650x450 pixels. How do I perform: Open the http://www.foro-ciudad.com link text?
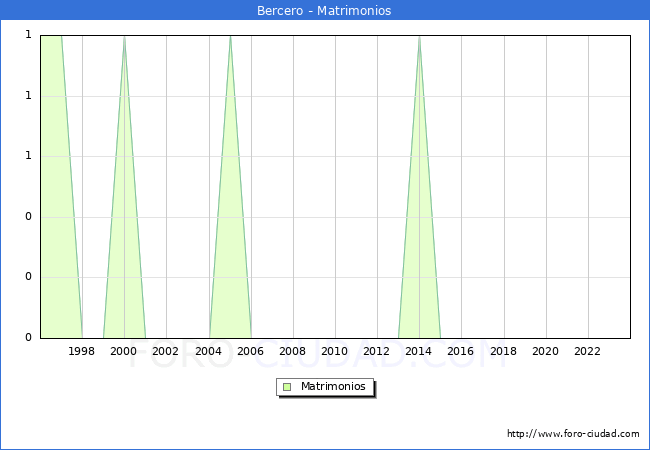[573, 434]
